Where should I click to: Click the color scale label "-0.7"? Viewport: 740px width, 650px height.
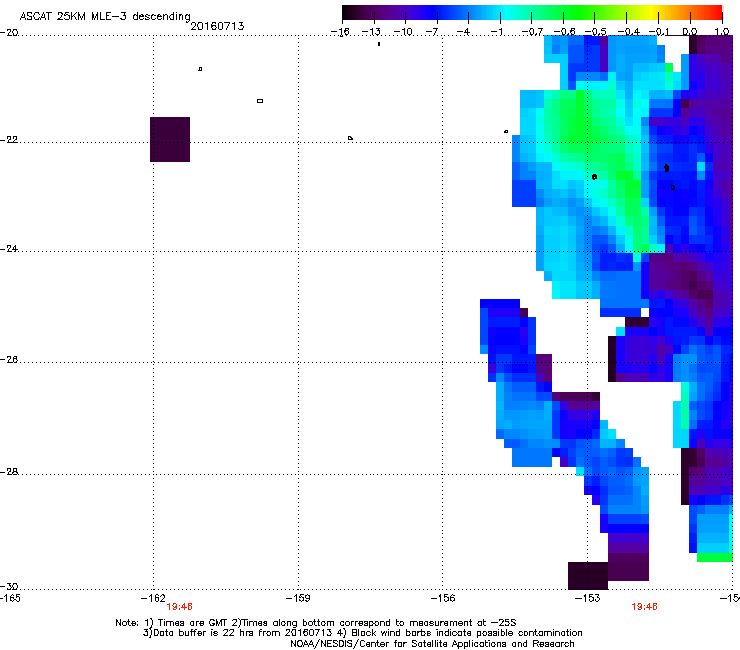[532, 32]
